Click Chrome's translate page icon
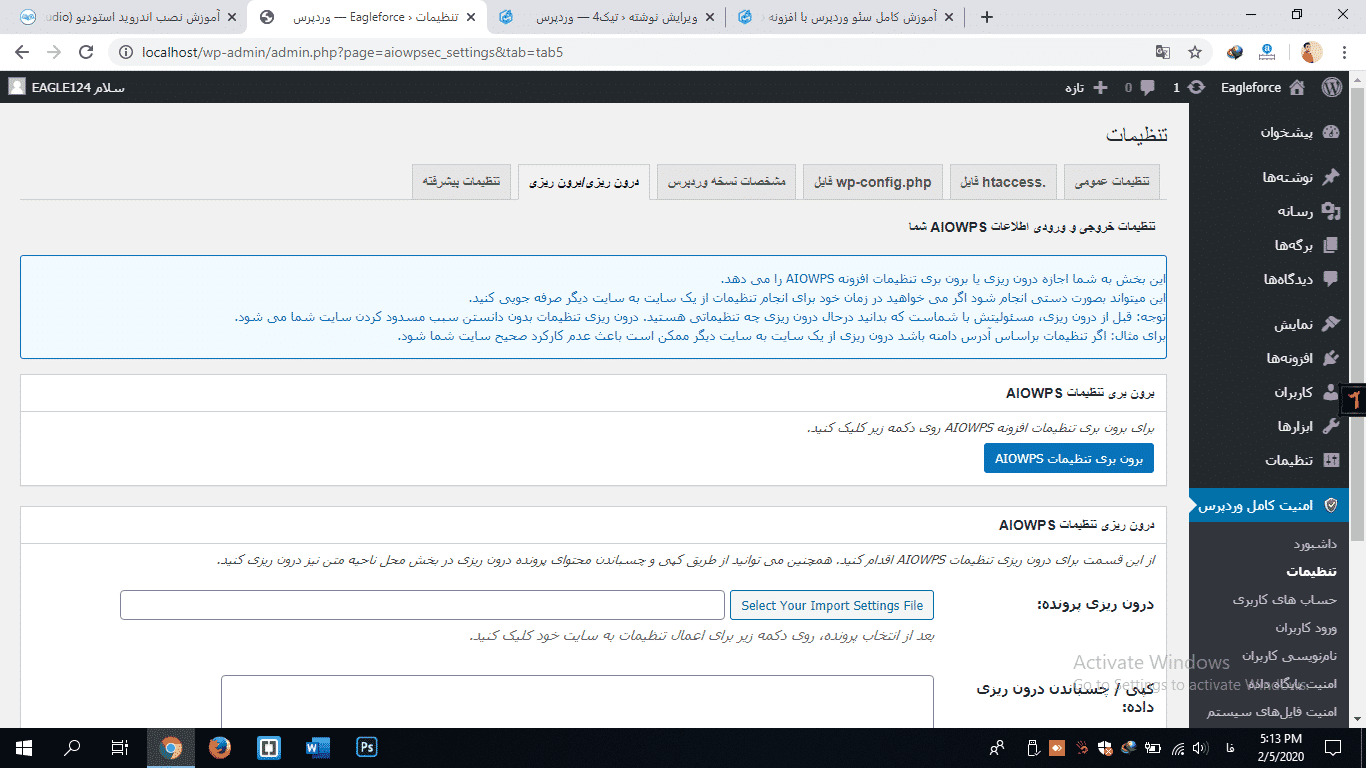The width and height of the screenshot is (1366, 768). pos(1162,52)
